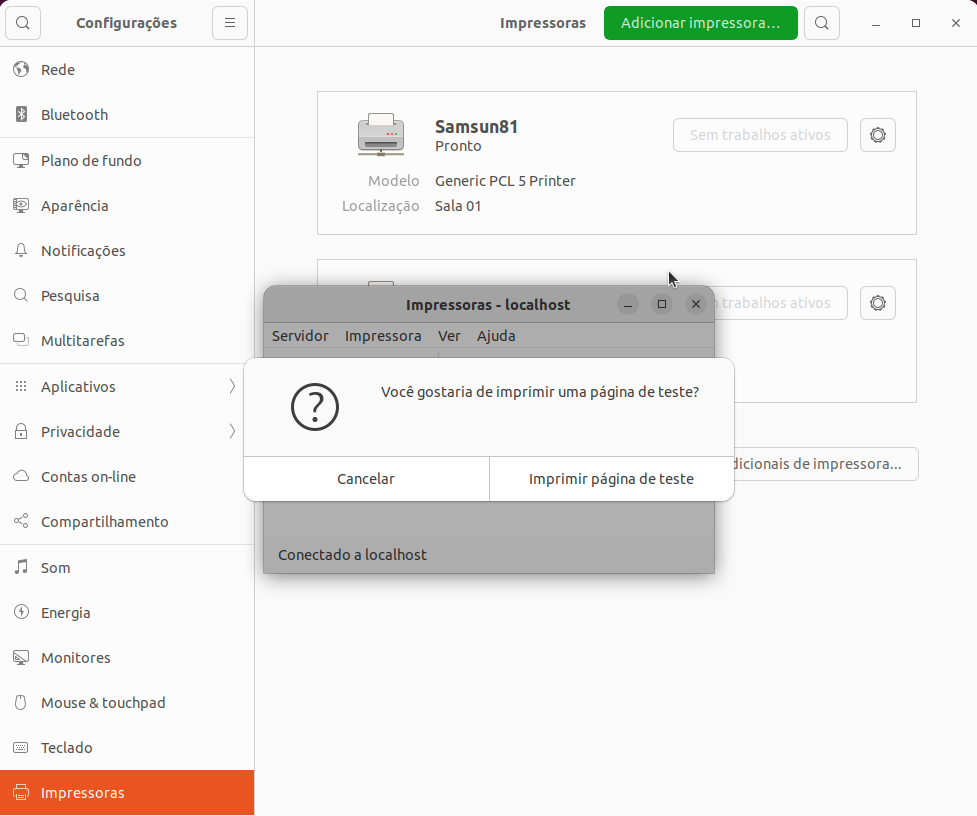Click Sem trabalhos ativos for Samsun81
The width and height of the screenshot is (977, 816).
pyautogui.click(x=760, y=135)
